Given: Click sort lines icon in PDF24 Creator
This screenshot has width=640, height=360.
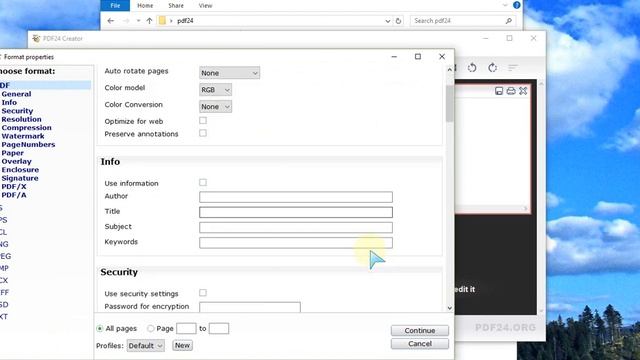Looking at the screenshot, I should tap(513, 68).
